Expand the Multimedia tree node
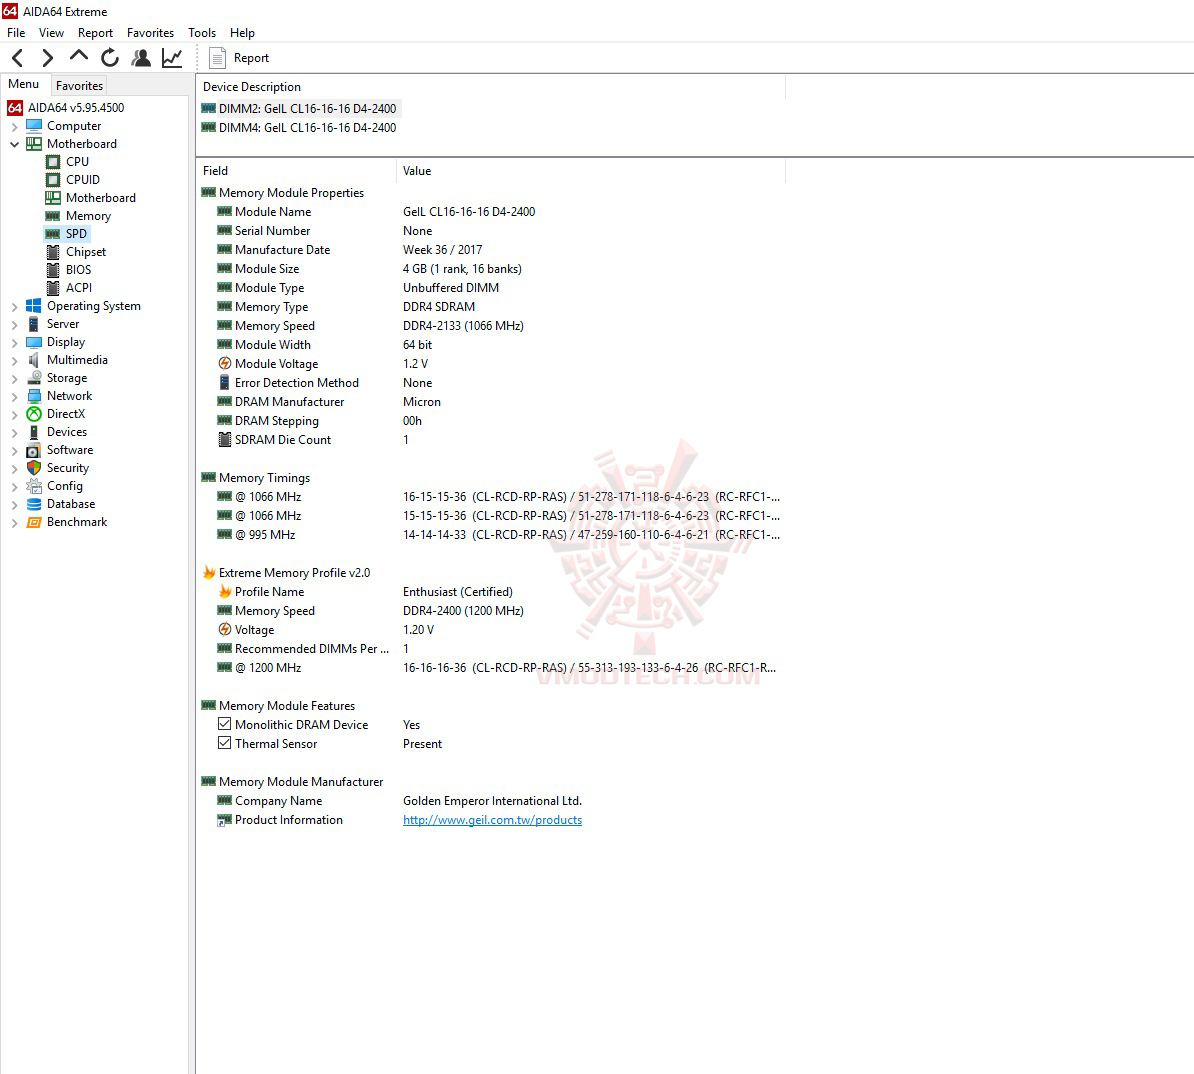This screenshot has height=1074, width=1194. pyautogui.click(x=14, y=360)
